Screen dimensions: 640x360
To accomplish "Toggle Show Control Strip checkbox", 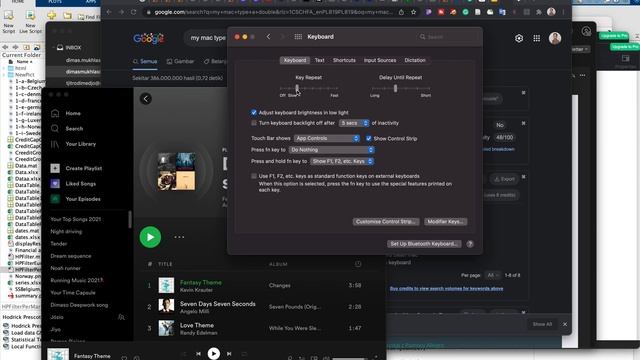I will (x=369, y=138).
